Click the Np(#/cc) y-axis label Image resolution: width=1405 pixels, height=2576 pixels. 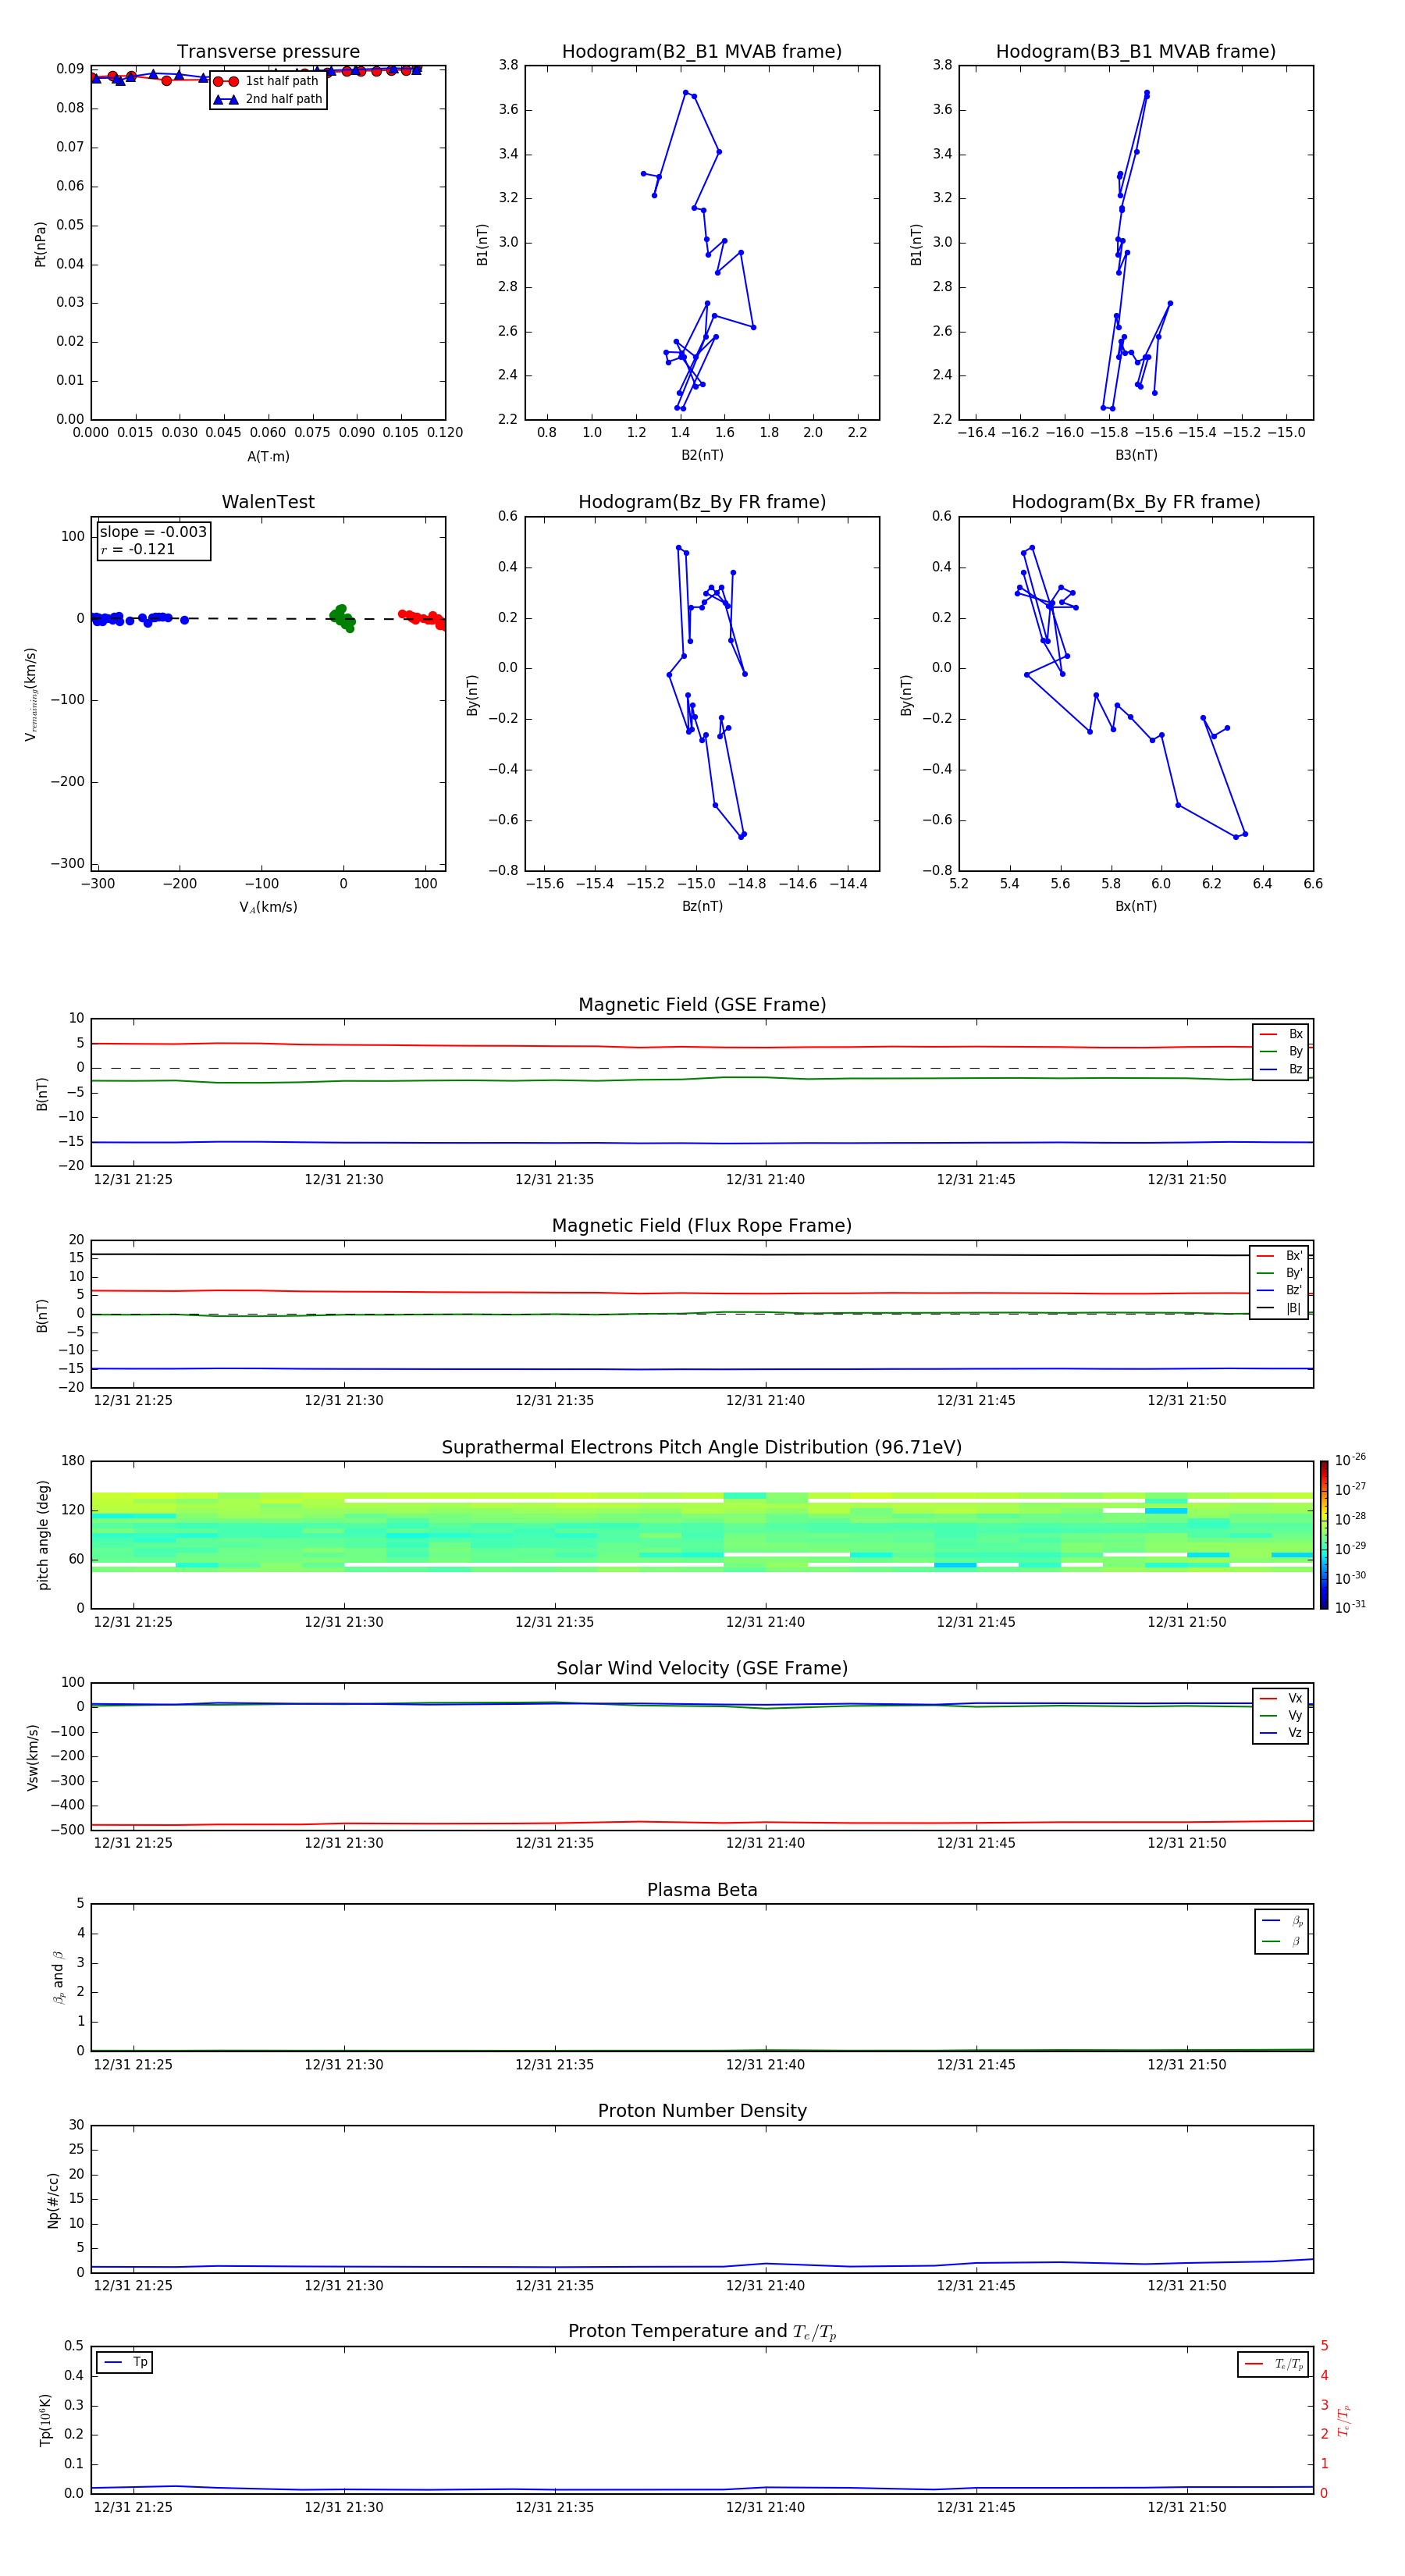pos(53,2200)
